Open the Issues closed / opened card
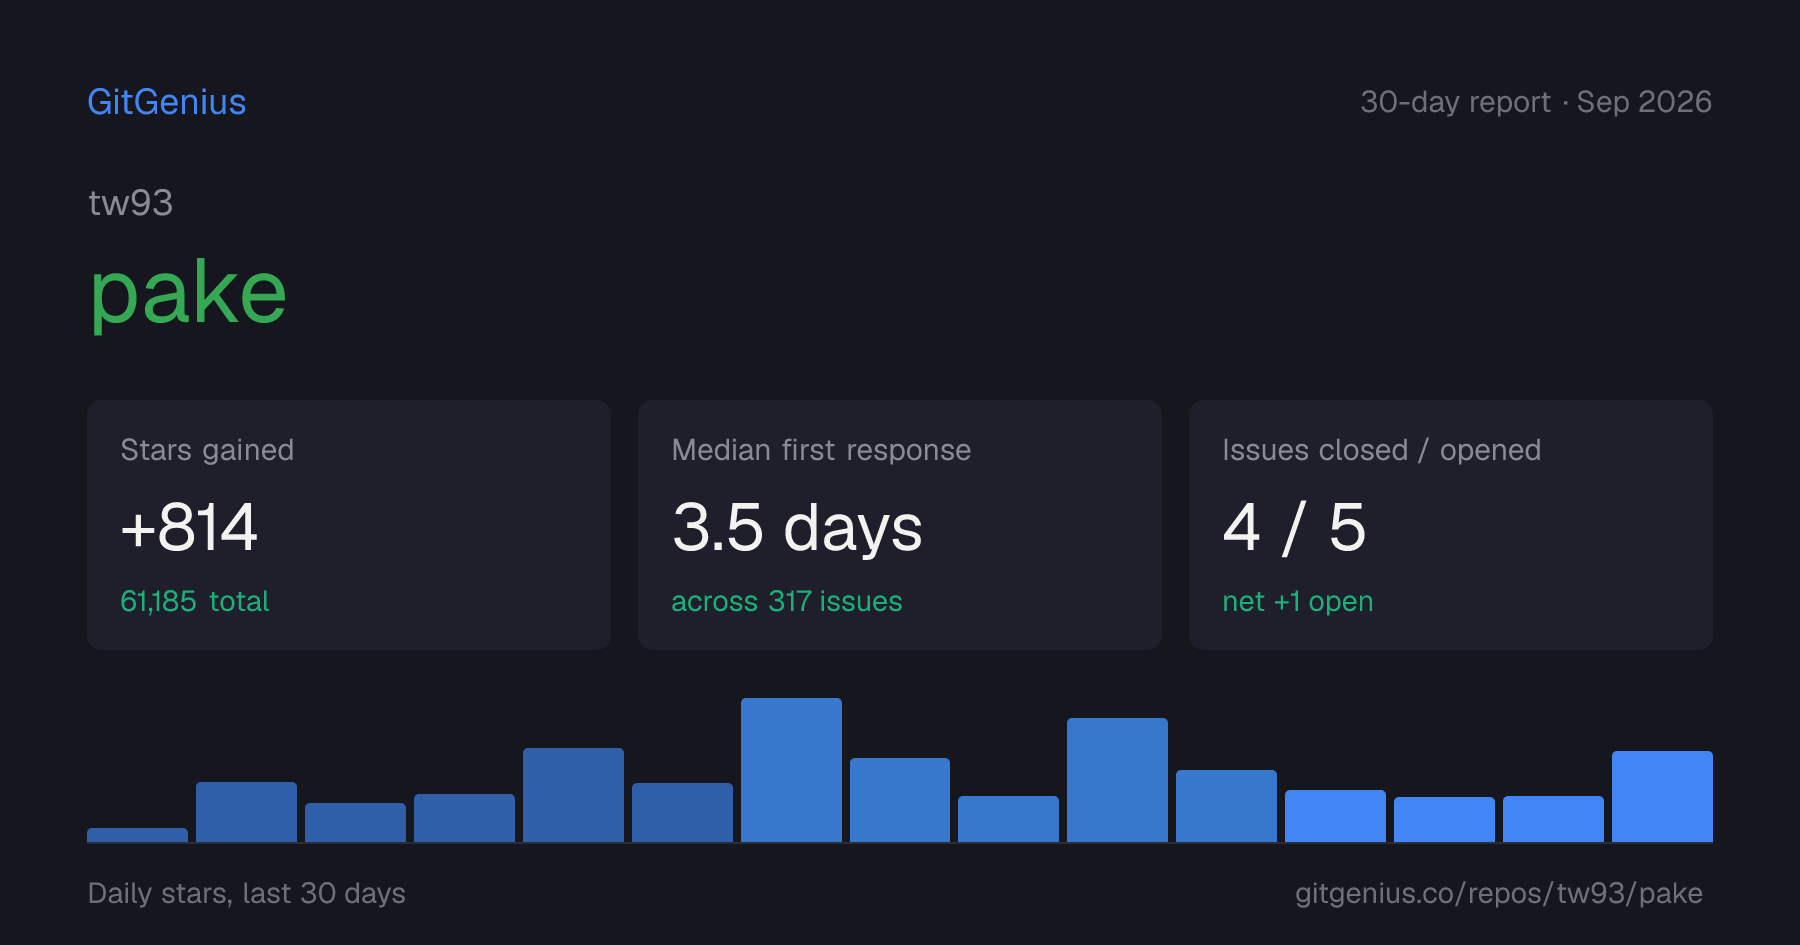Image resolution: width=1800 pixels, height=945 pixels. (1451, 525)
